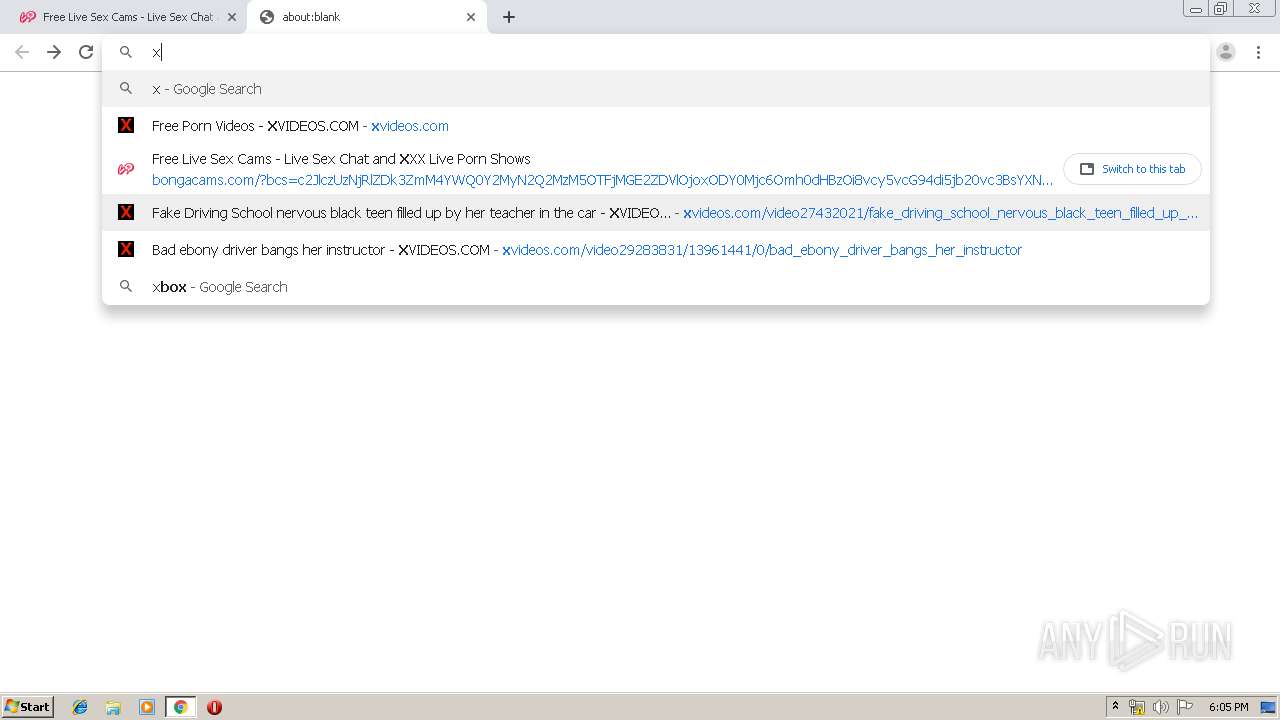This screenshot has height=720, width=1280.
Task: Choose the 'x - Google Search' suggestion
Action: pyautogui.click(x=656, y=89)
